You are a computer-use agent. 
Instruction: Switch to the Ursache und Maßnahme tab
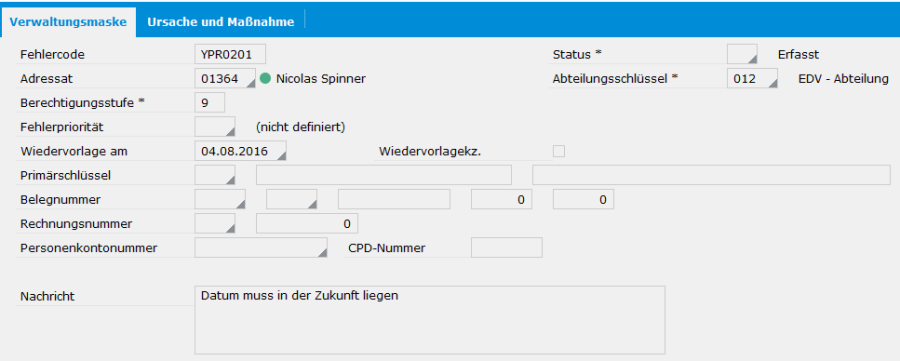(220, 22)
